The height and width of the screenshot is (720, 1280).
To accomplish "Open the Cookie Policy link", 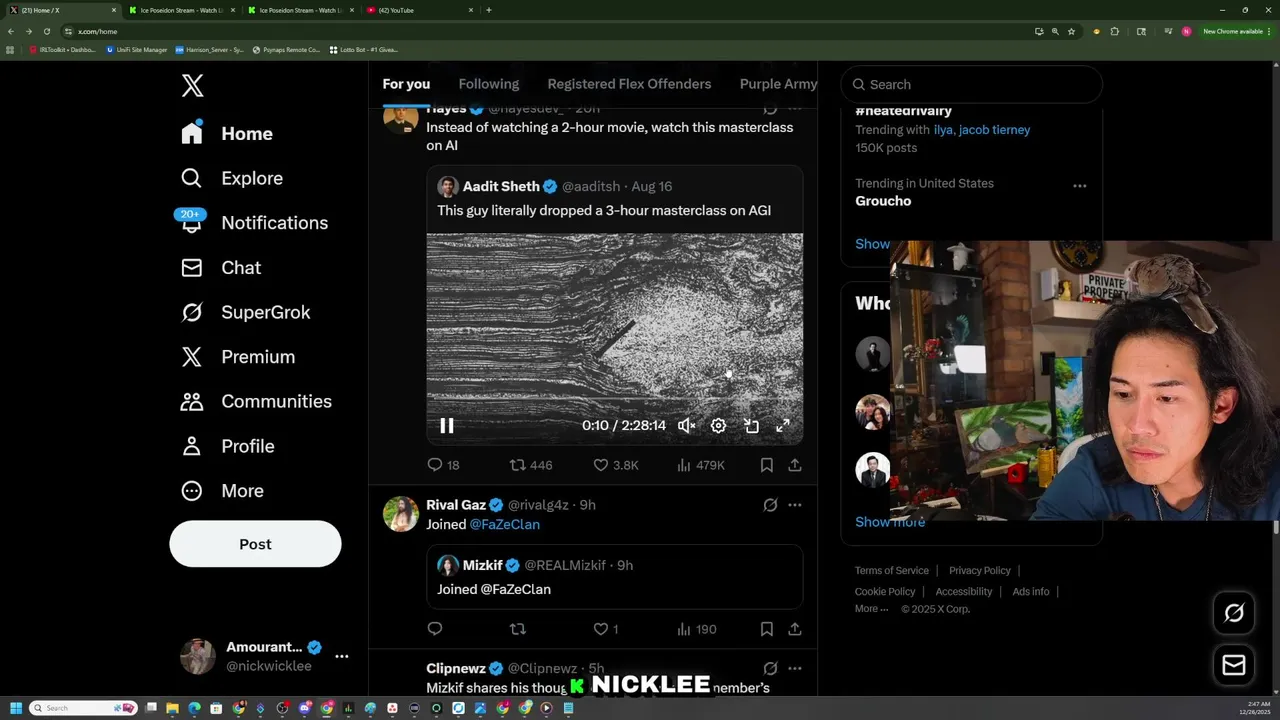I will point(885,591).
